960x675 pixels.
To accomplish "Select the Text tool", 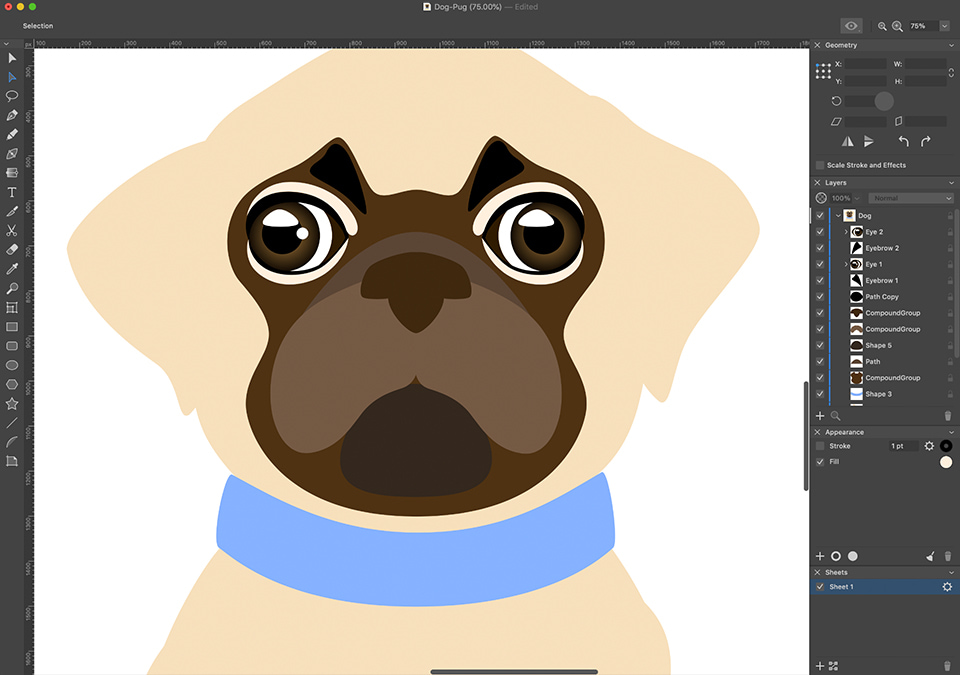I will coord(12,192).
